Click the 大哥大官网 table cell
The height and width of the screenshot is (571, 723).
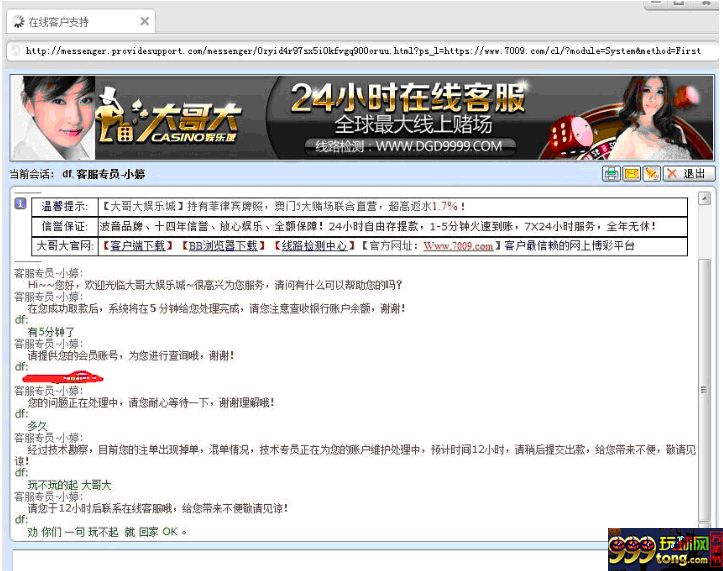click(65, 246)
